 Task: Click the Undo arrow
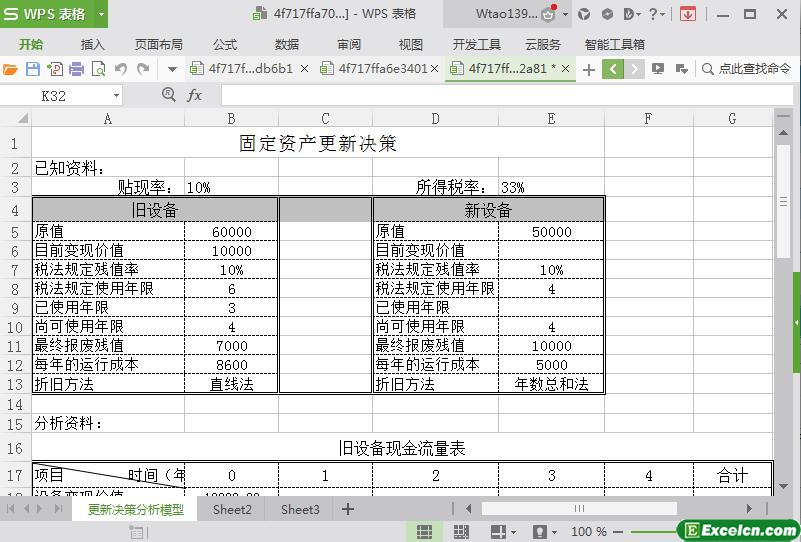pyautogui.click(x=121, y=68)
